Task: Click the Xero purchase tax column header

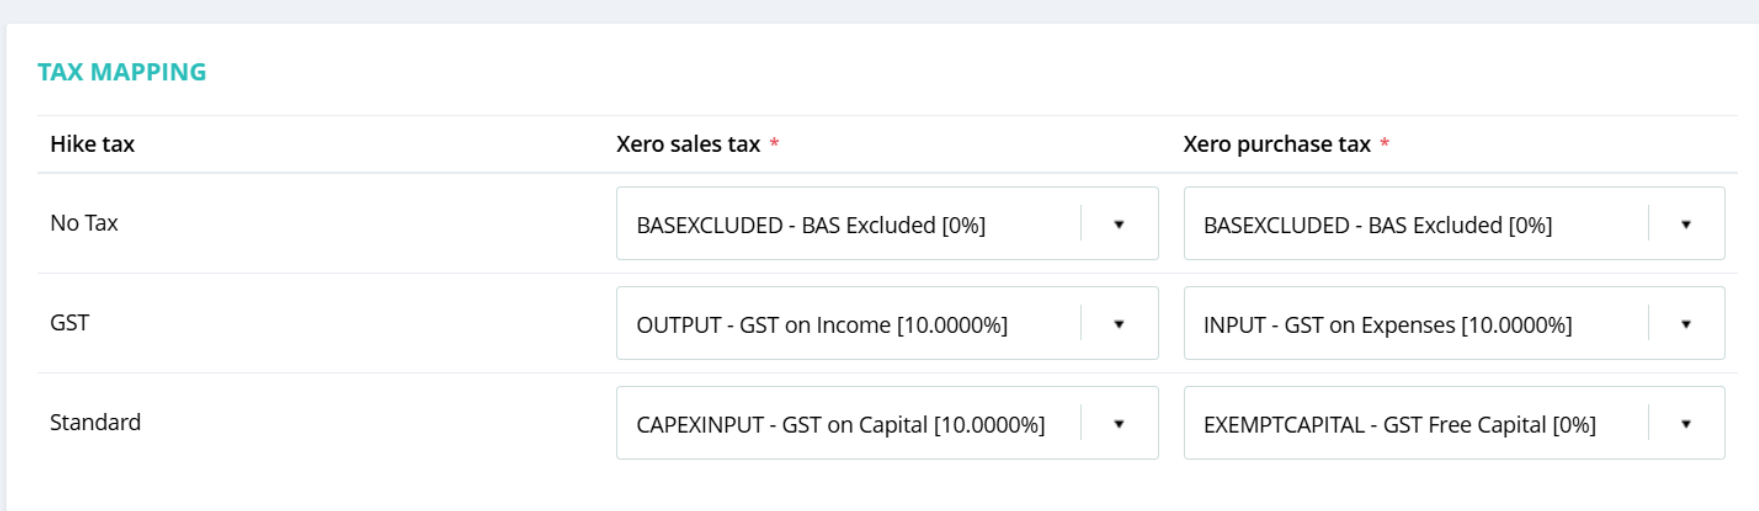Action: [x=1276, y=144]
